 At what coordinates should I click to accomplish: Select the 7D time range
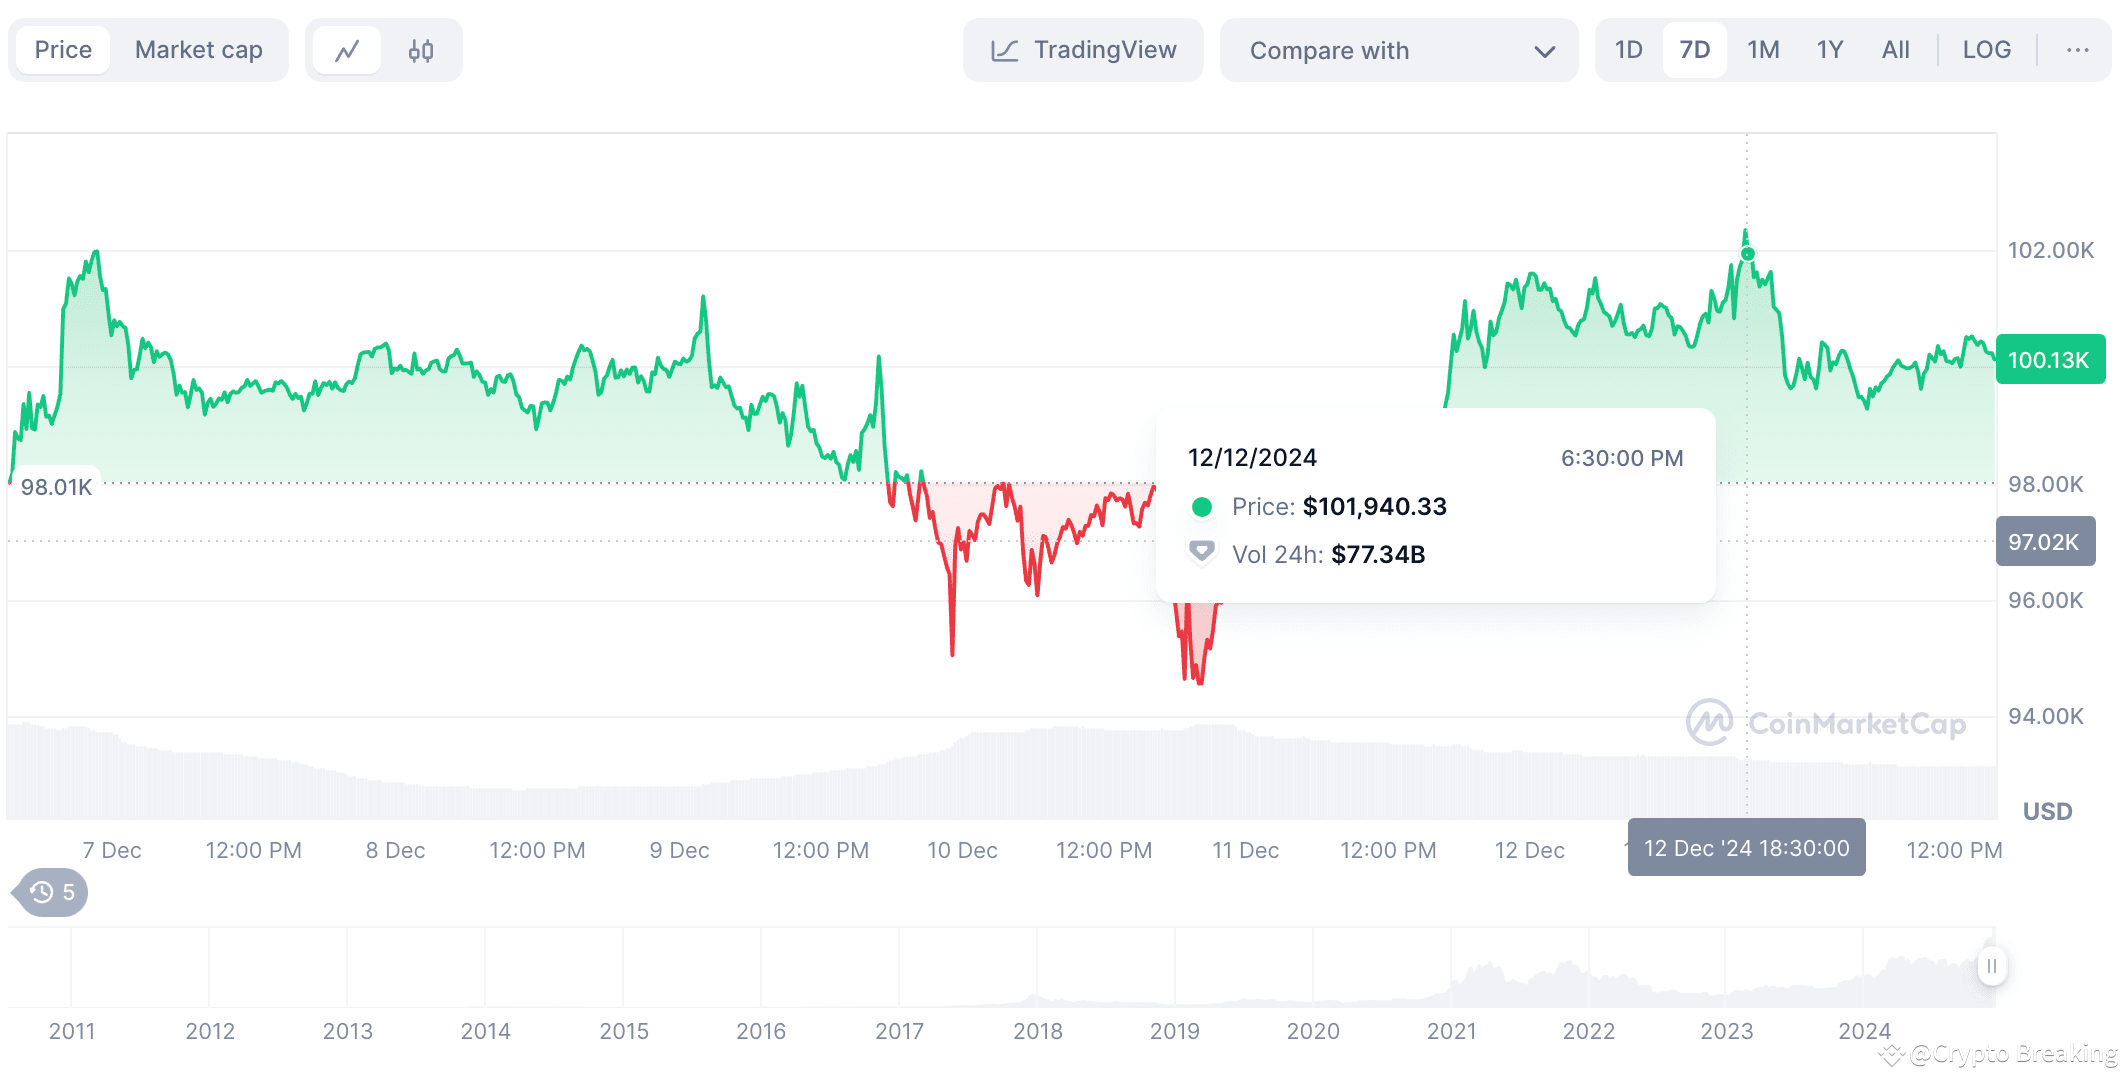pyautogui.click(x=1694, y=51)
